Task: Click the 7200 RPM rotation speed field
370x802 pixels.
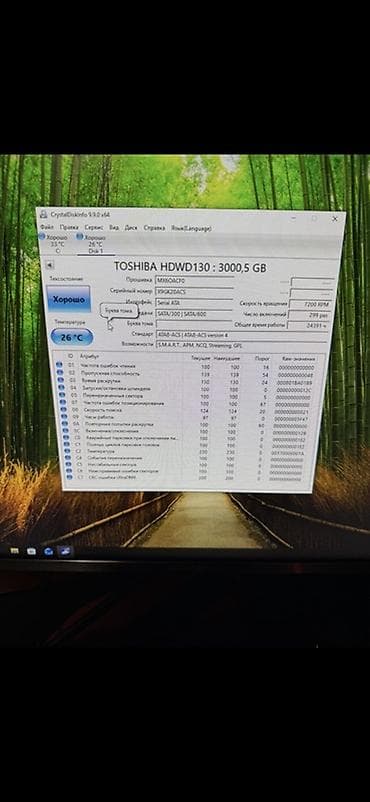Action: pyautogui.click(x=310, y=304)
